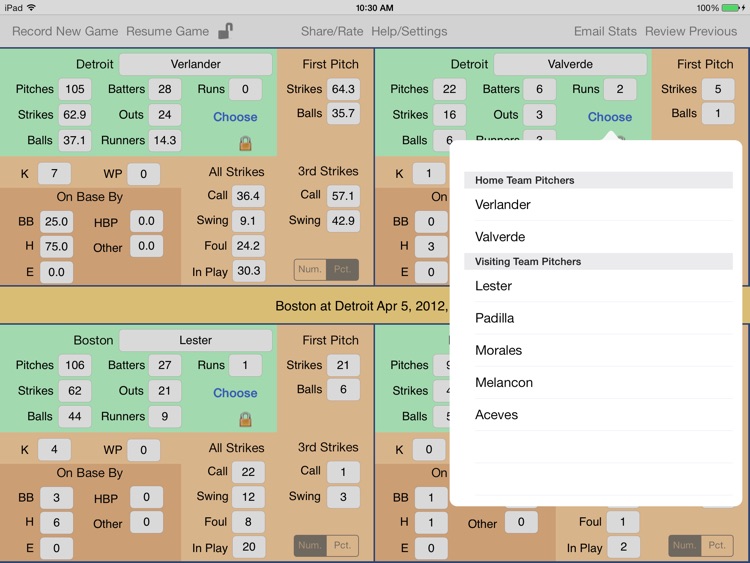Image resolution: width=750 pixels, height=563 pixels.
Task: Open Resume Game
Action: [x=167, y=31]
